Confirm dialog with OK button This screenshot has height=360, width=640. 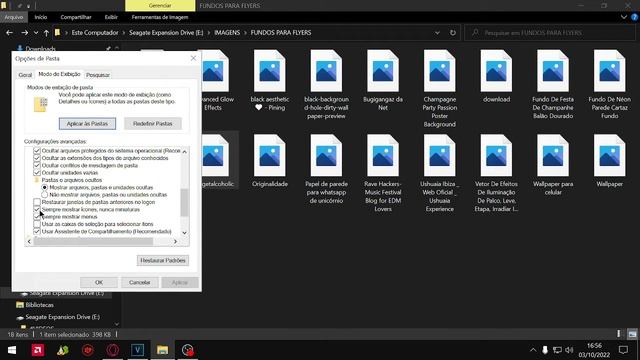click(x=99, y=282)
